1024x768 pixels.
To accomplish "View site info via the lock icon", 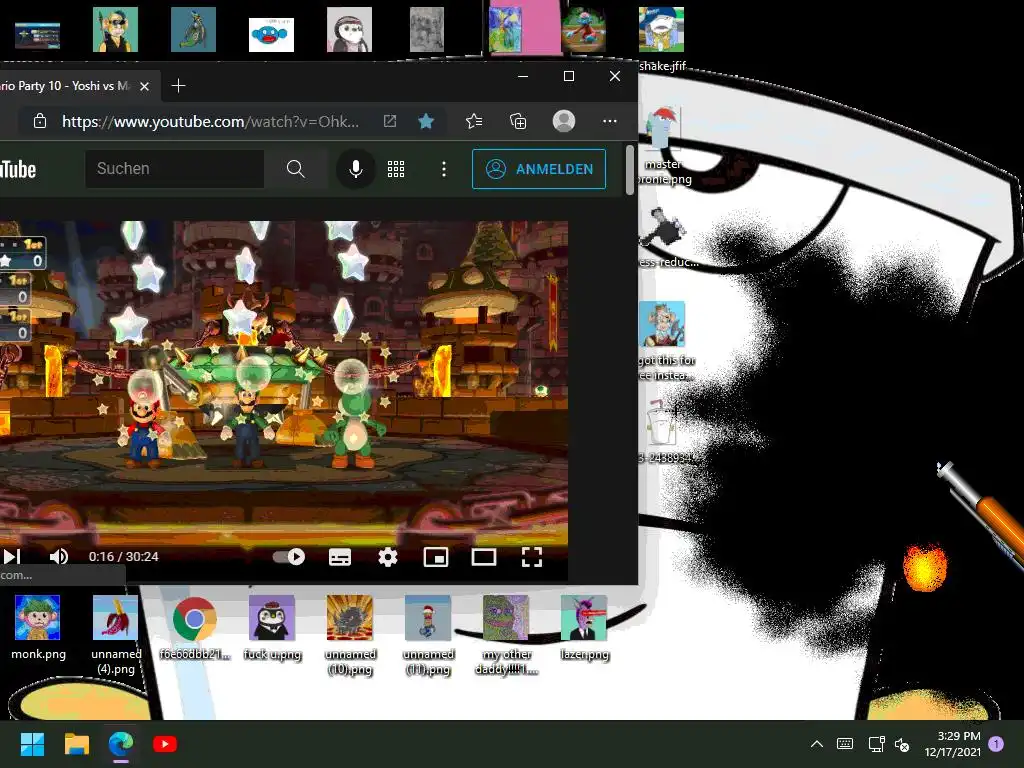I will coord(40,121).
